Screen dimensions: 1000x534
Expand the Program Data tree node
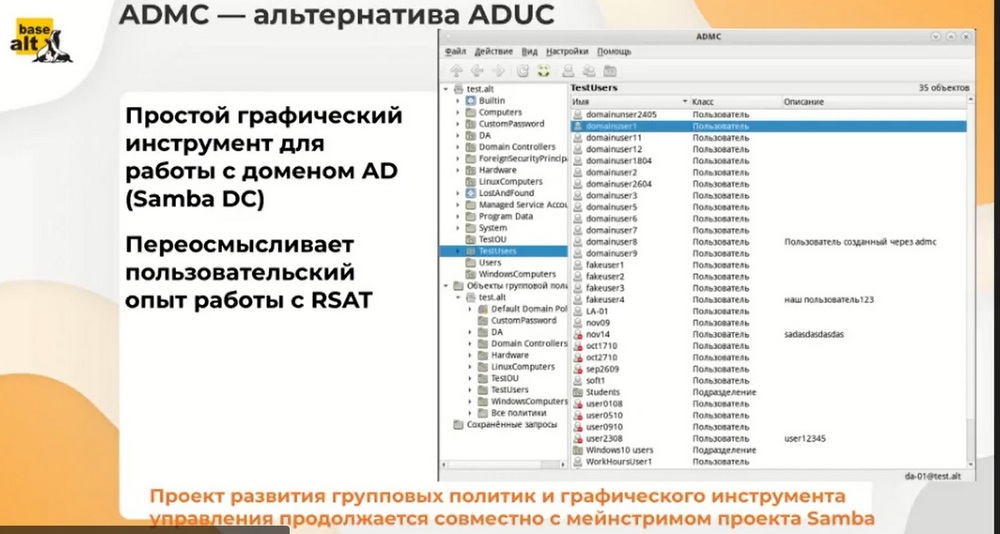458,216
